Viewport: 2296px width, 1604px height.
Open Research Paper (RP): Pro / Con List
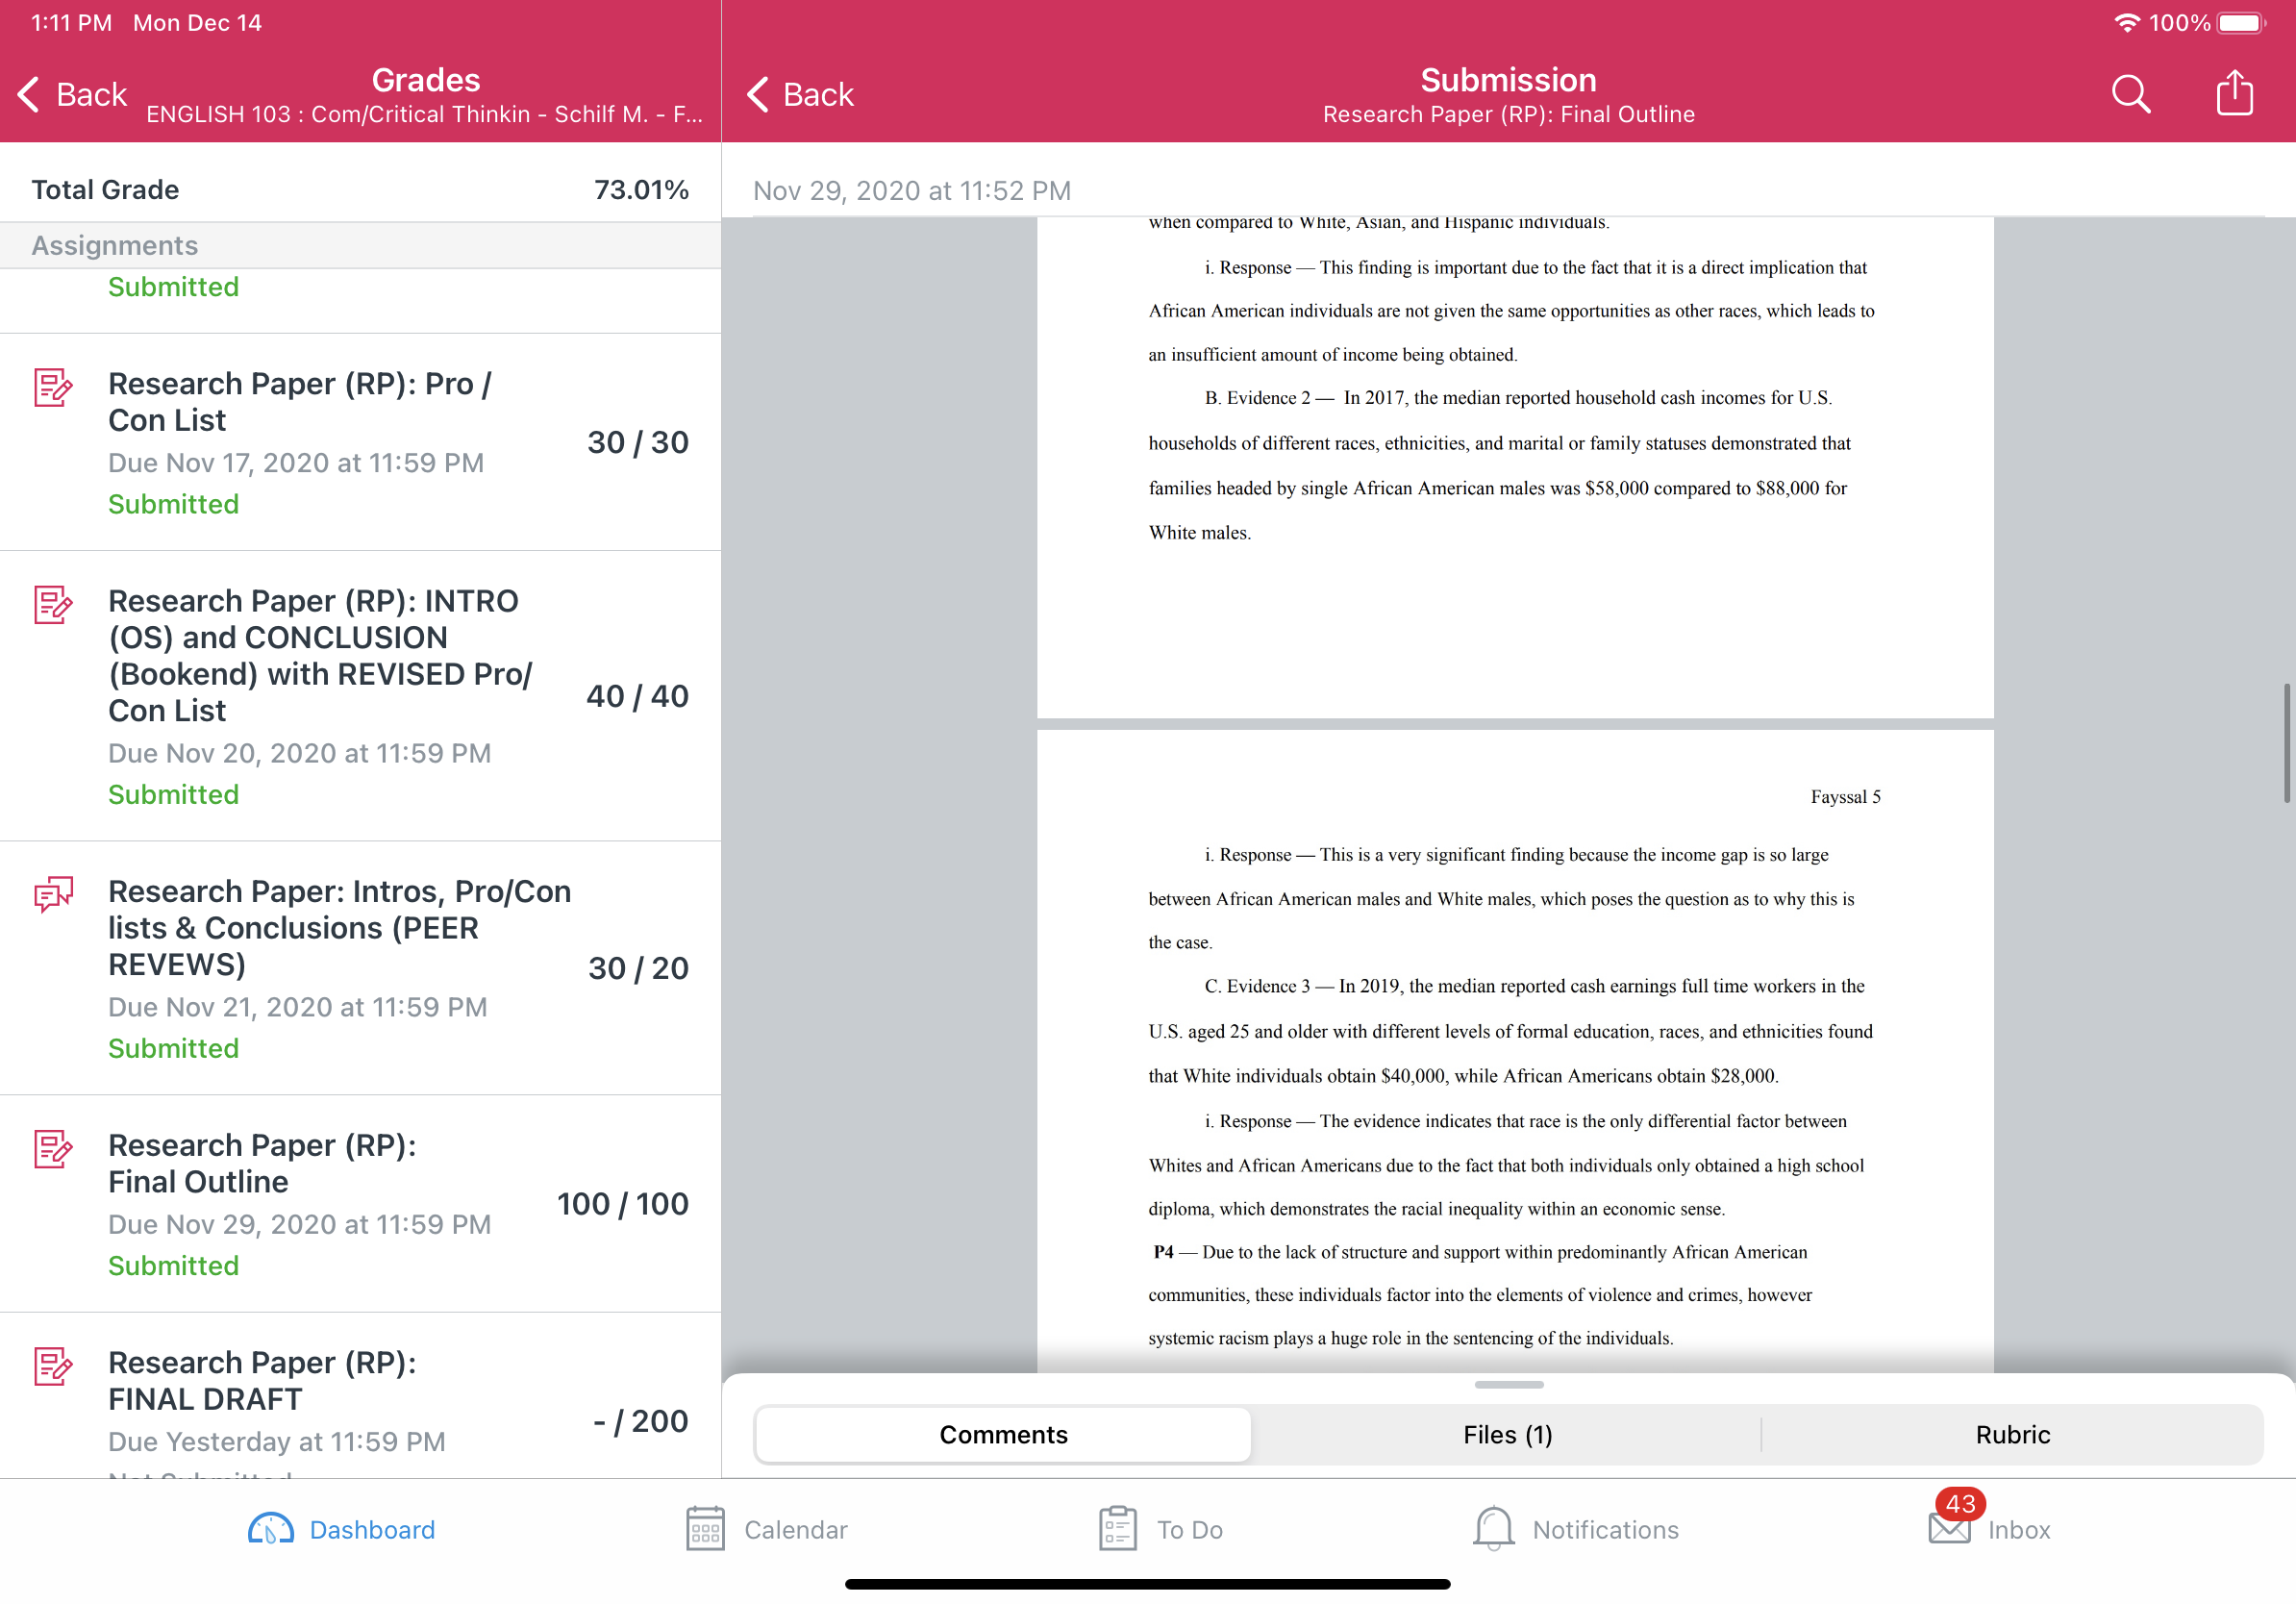click(360, 442)
